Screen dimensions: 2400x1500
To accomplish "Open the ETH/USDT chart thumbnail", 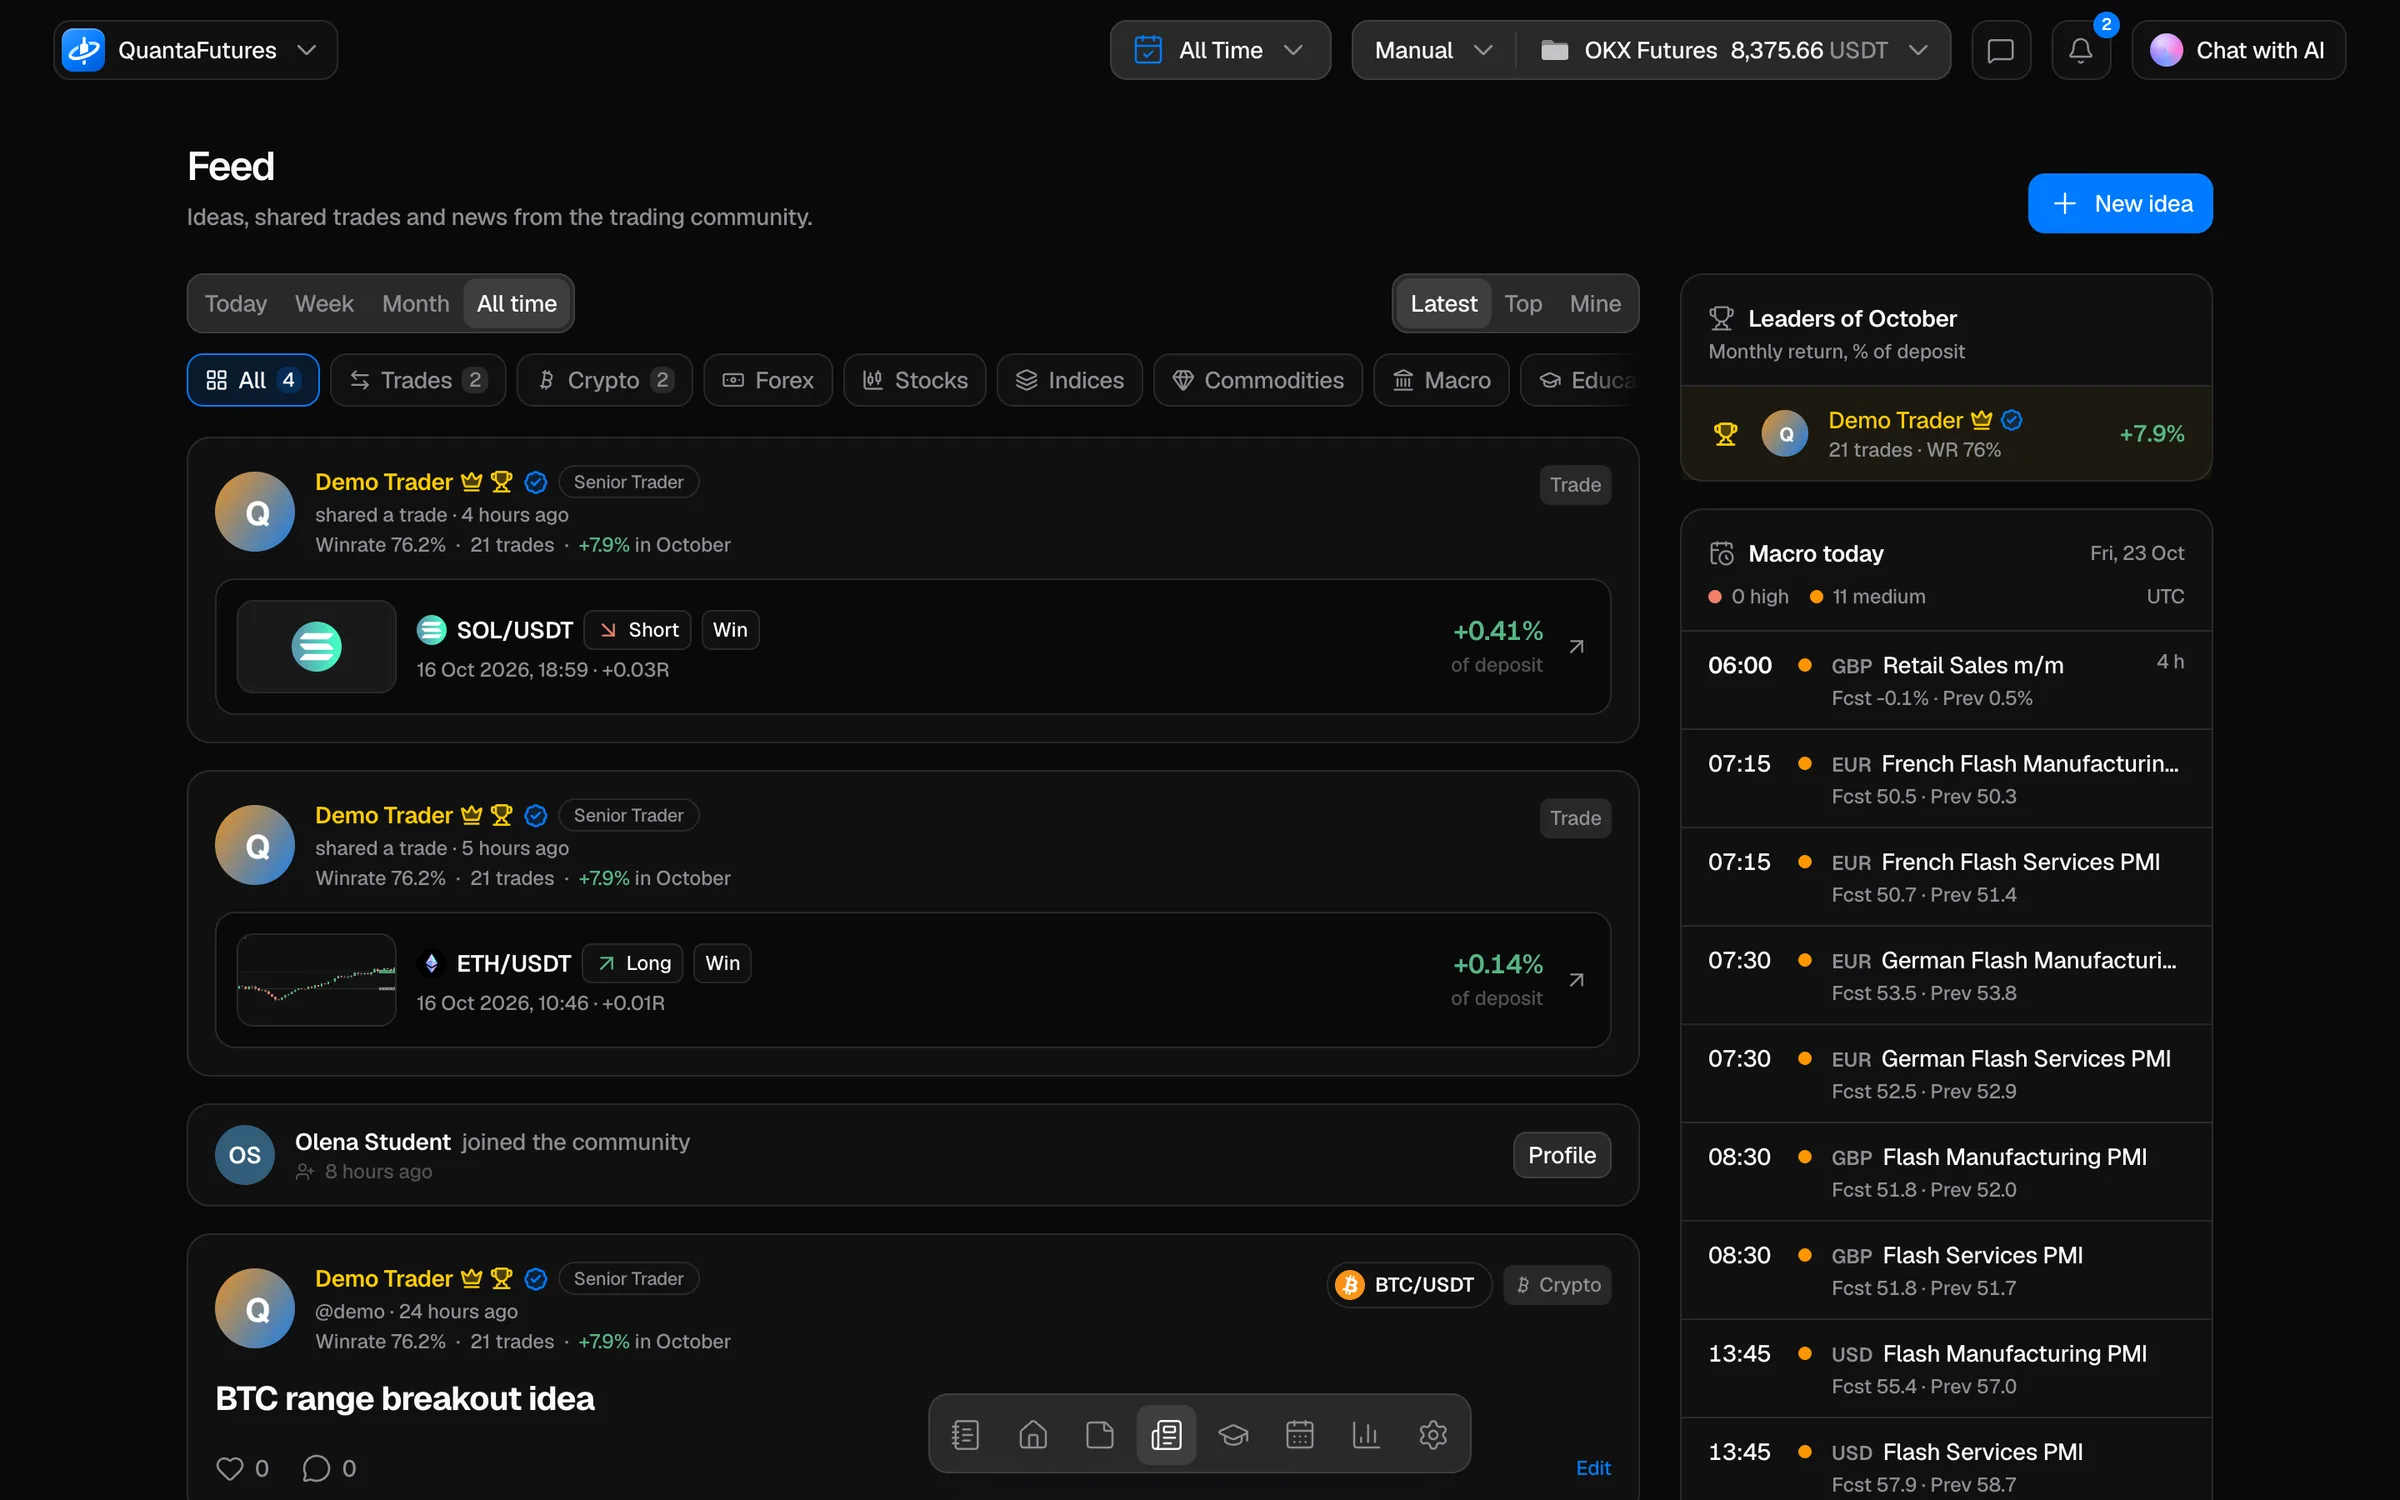I will tap(316, 980).
